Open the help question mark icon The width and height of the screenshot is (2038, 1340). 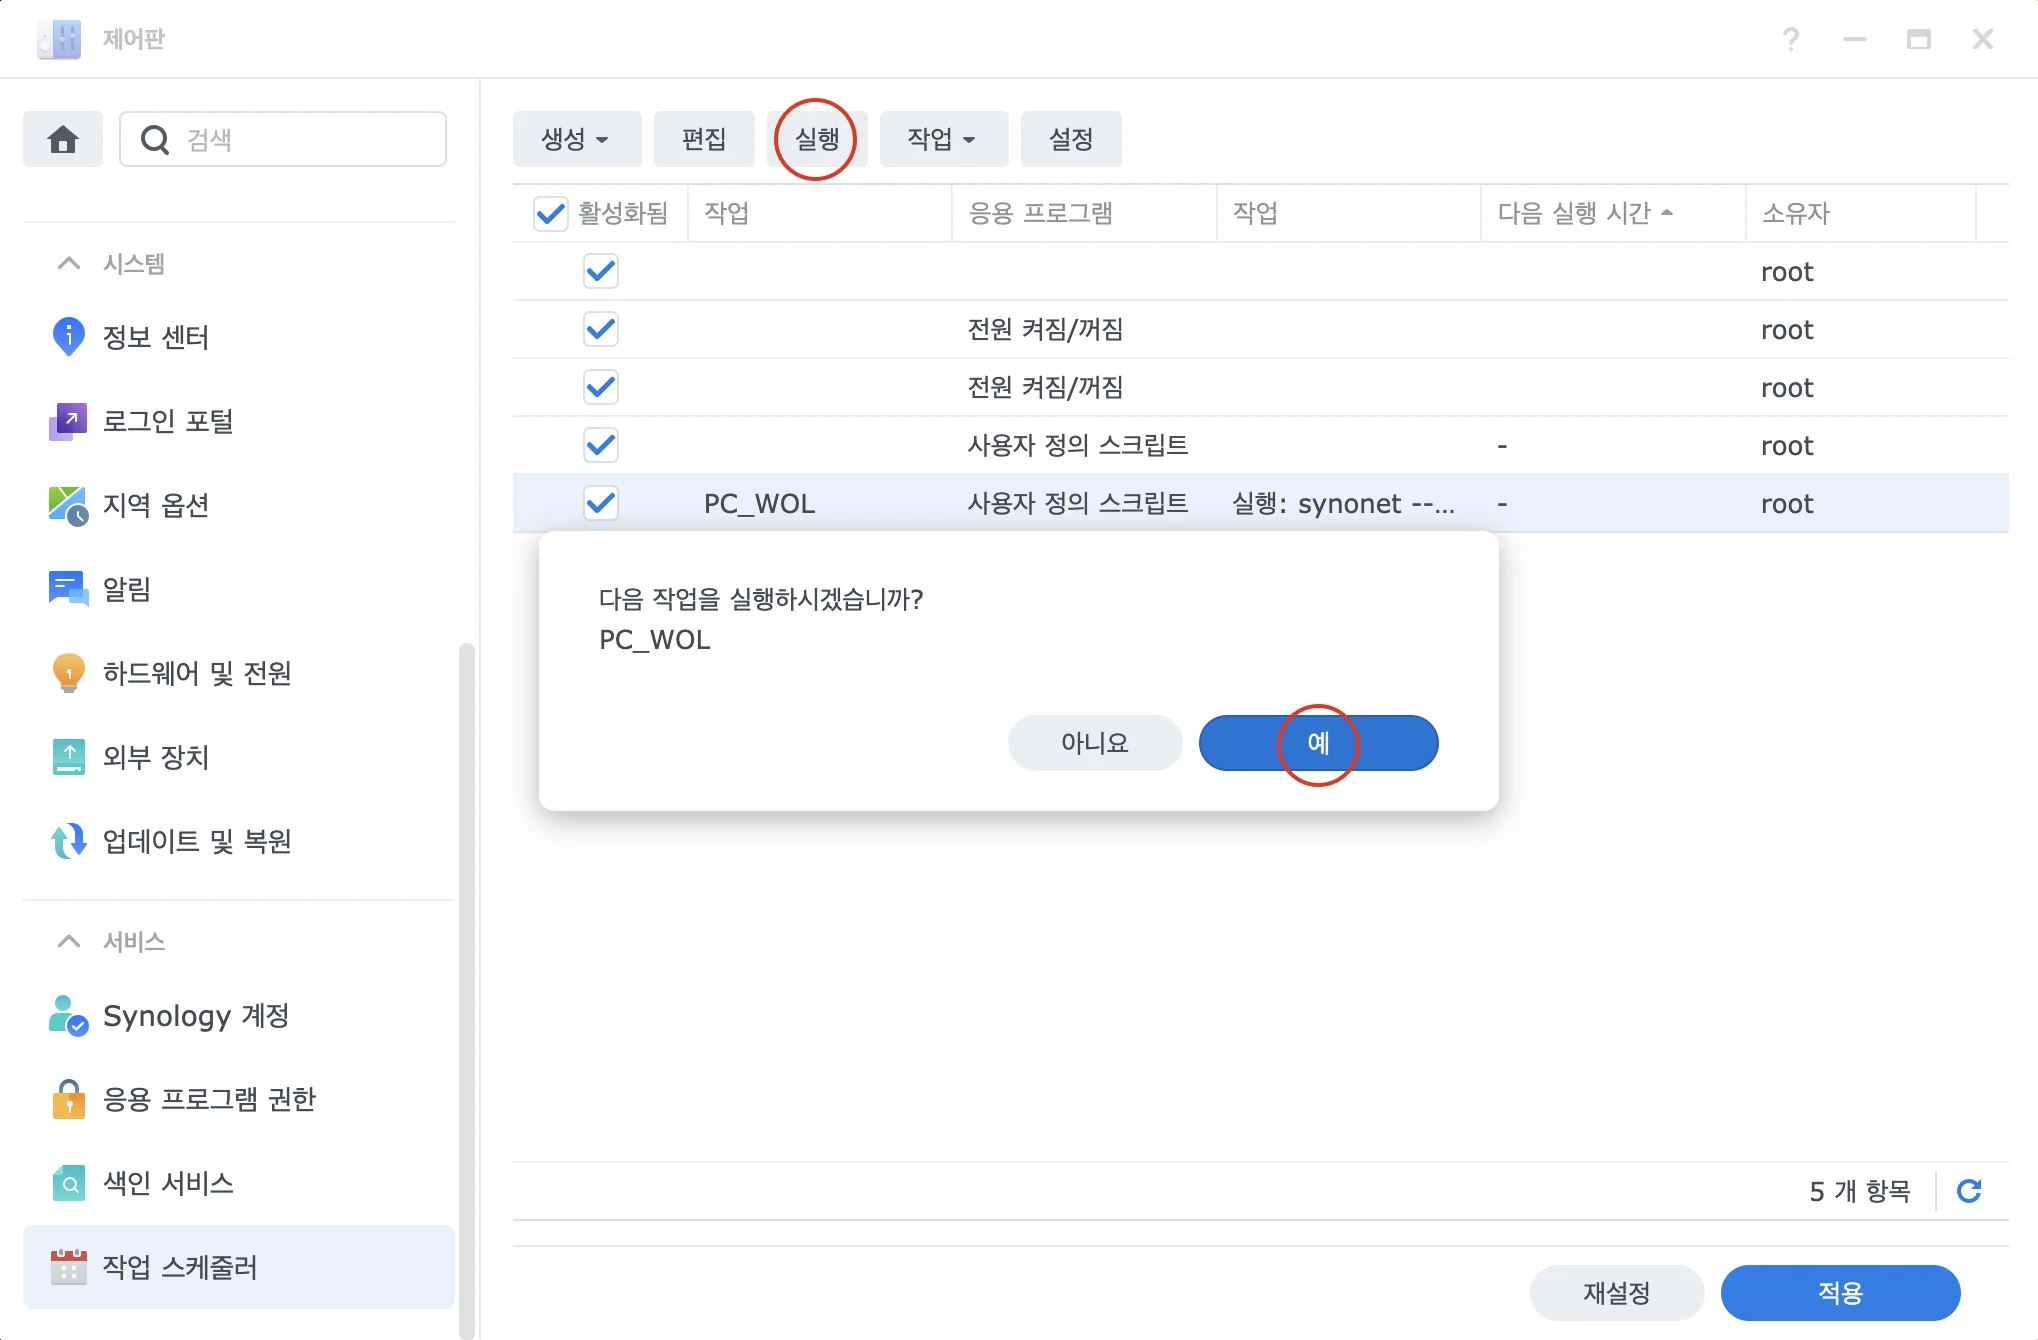(1790, 39)
